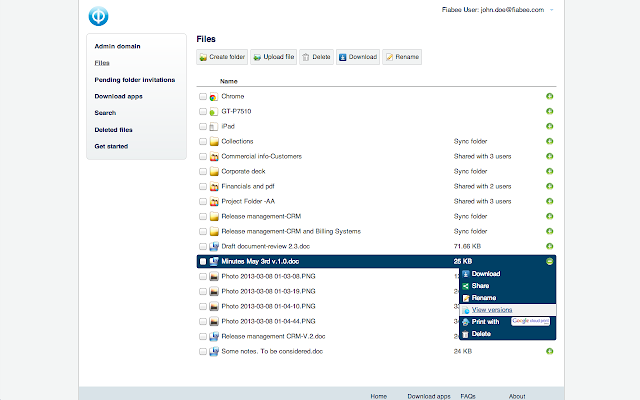Click the Upload file button
Image resolution: width=640 pixels, height=400 pixels.
pos(273,57)
